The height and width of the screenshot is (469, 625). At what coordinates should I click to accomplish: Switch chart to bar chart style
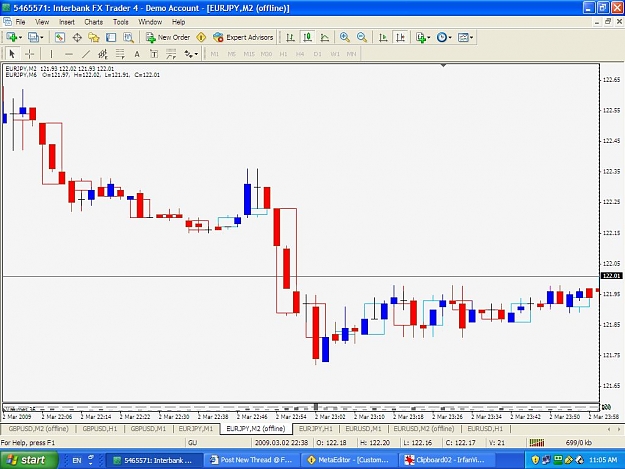click(x=290, y=37)
